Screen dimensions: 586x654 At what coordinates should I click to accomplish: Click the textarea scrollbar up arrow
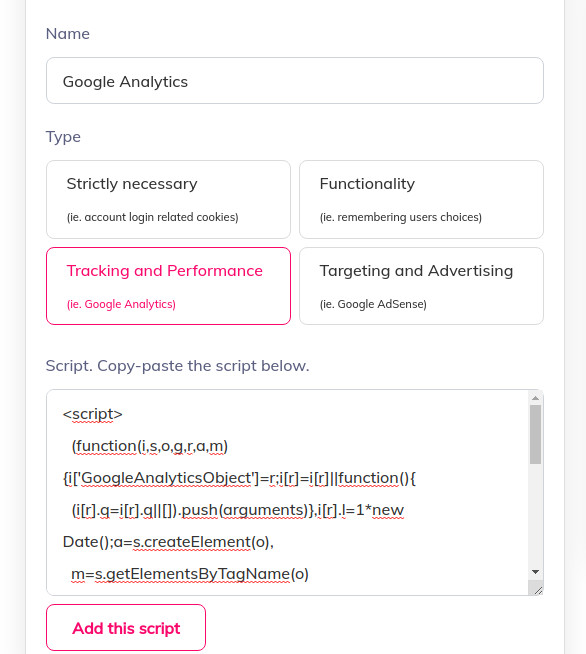click(x=536, y=398)
